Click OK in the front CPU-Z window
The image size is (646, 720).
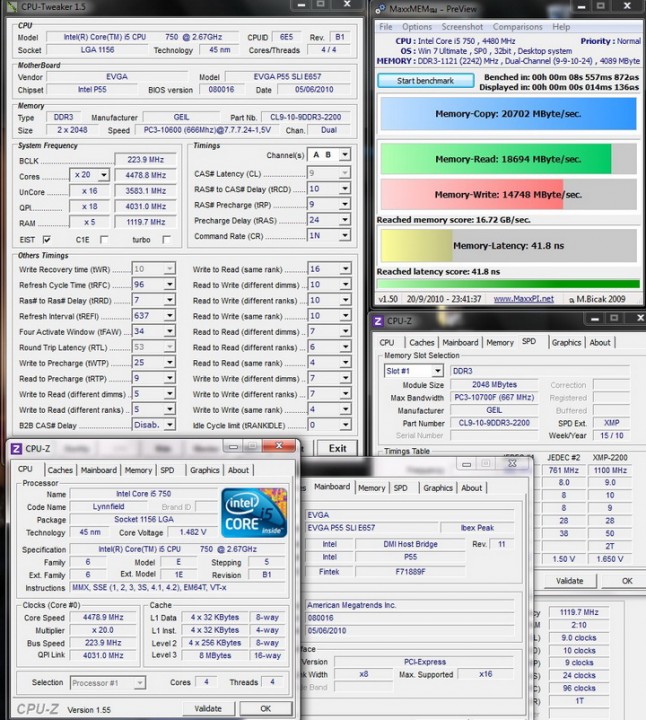[265, 709]
